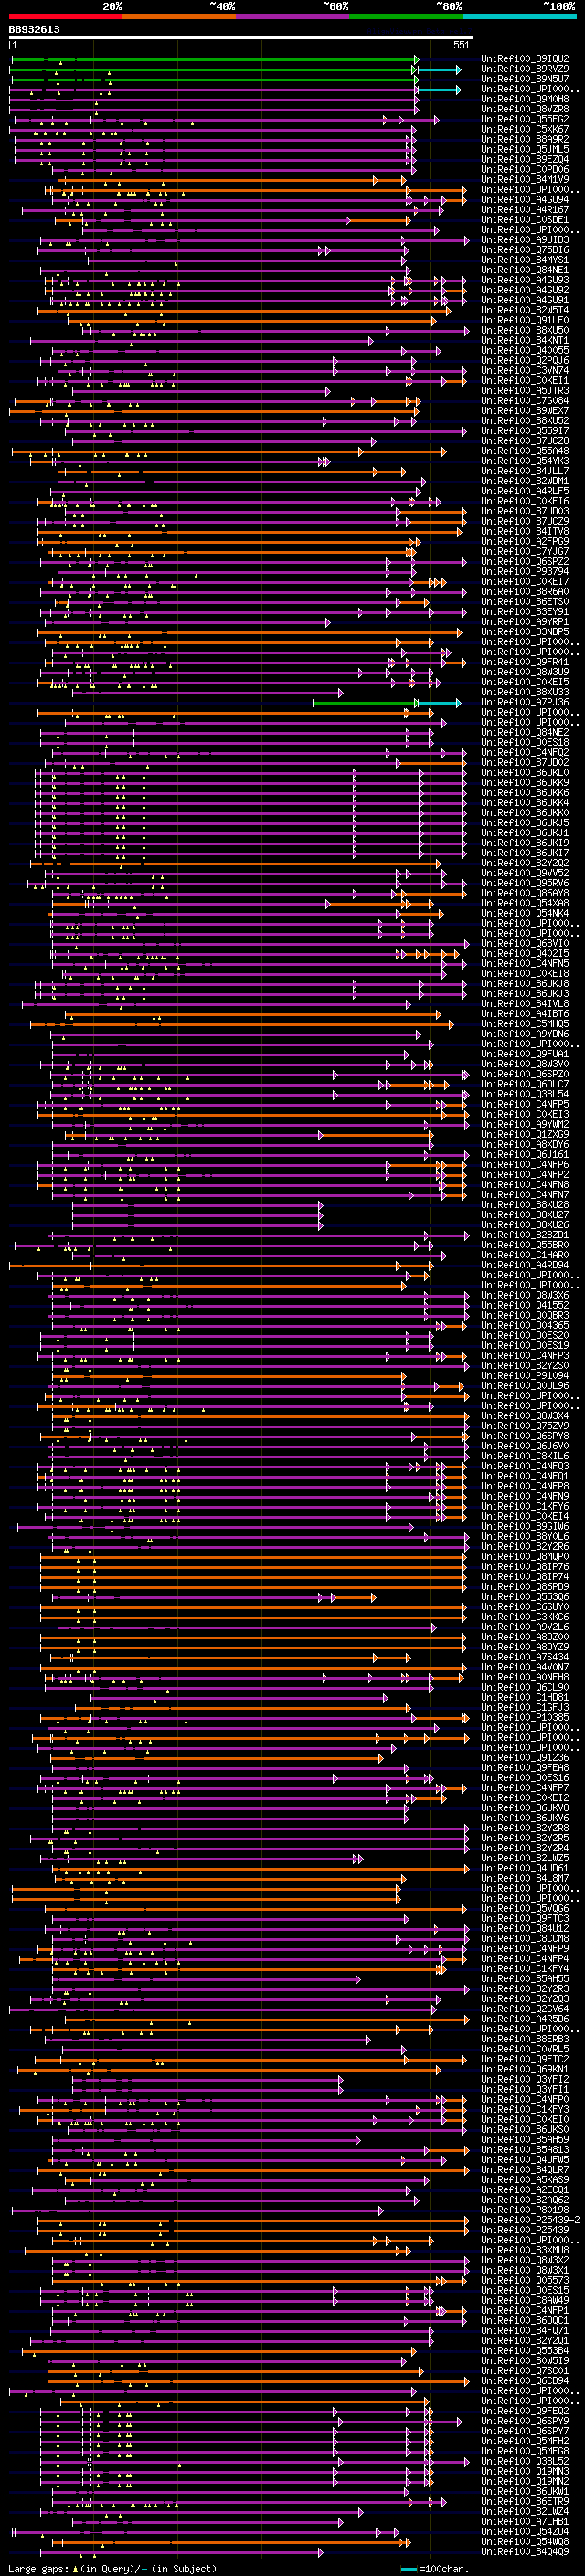
Task: Click the UniRef100_C4NFP3 label
Action: (525, 1355)
